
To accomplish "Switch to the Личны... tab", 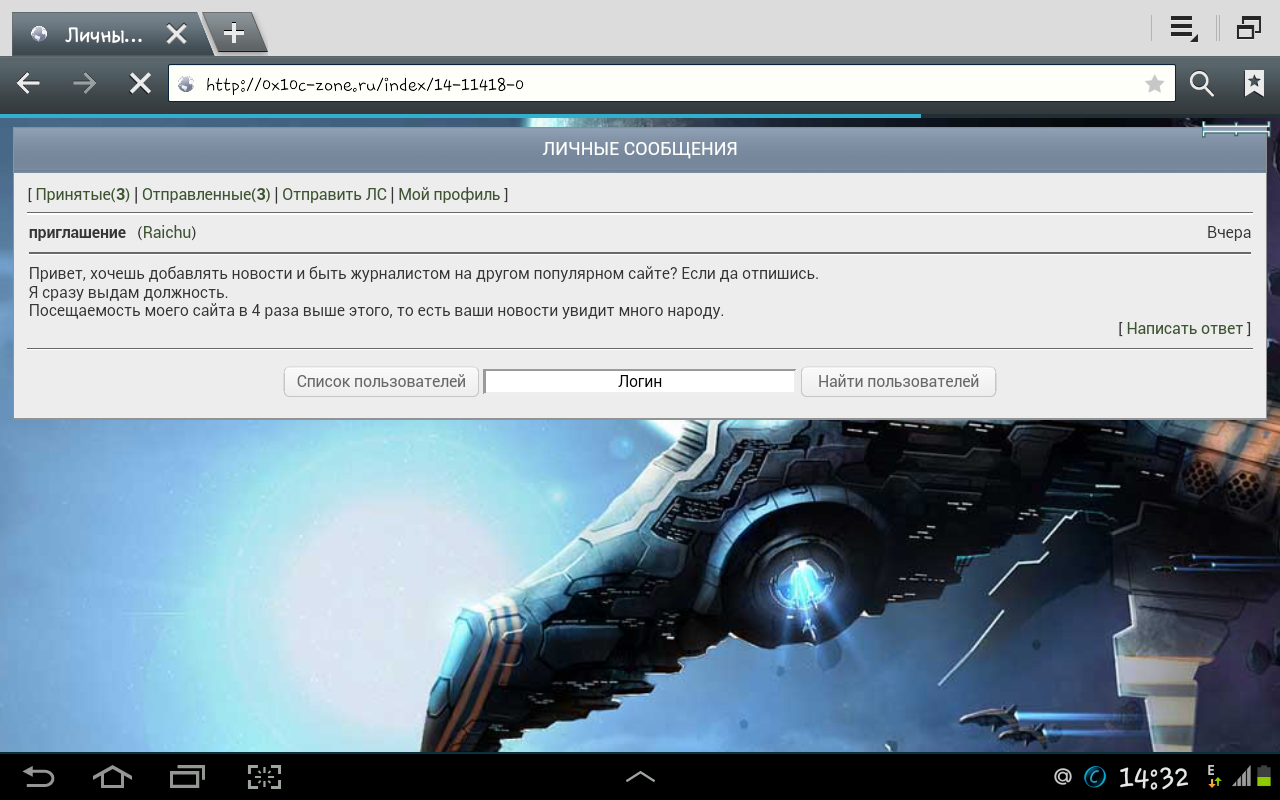I will point(104,35).
